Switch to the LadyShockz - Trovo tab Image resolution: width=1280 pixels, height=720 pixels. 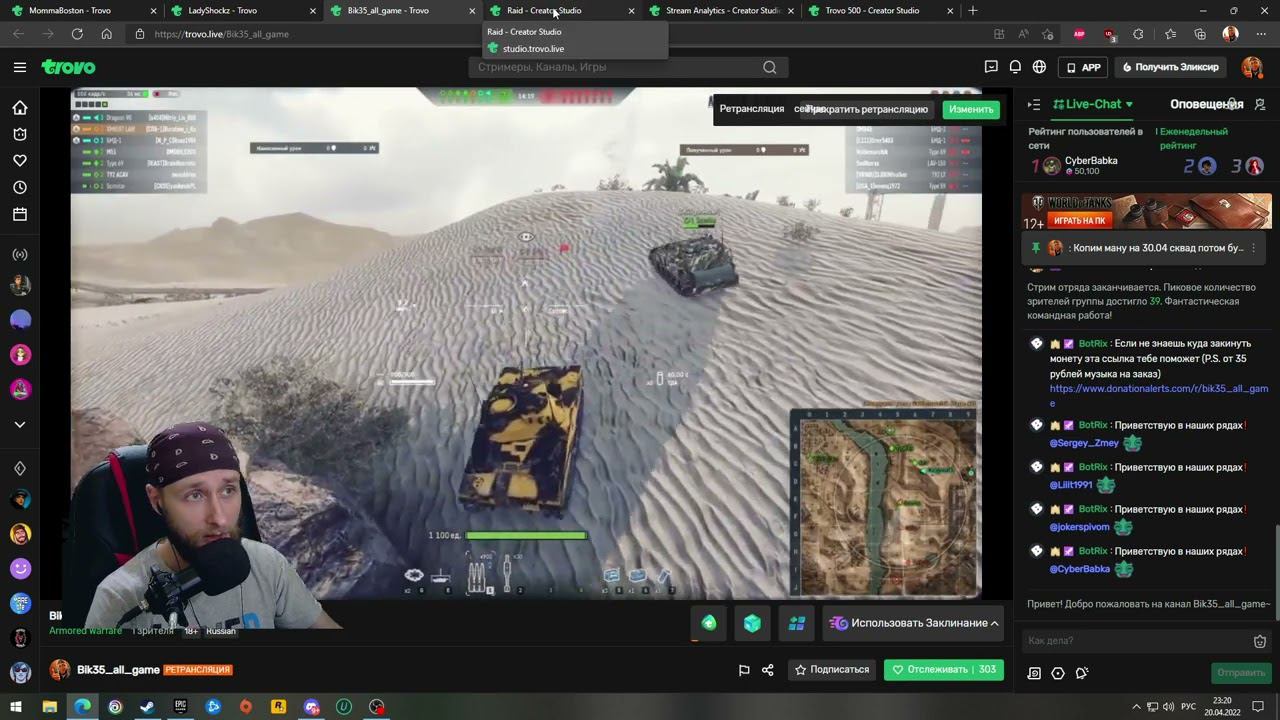[x=243, y=11]
